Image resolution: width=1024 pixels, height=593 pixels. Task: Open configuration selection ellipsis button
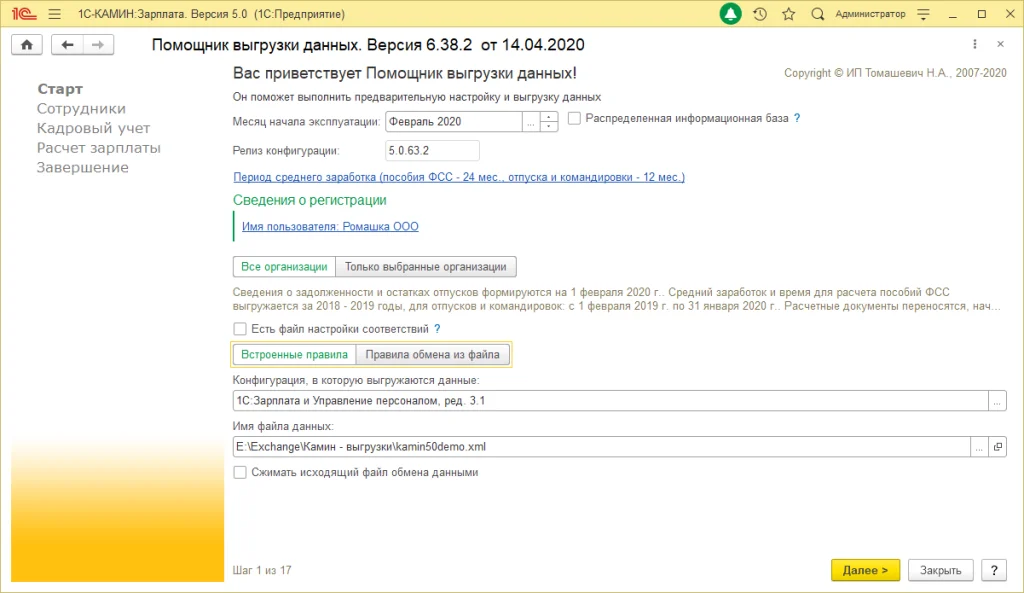pyautogui.click(x=997, y=401)
